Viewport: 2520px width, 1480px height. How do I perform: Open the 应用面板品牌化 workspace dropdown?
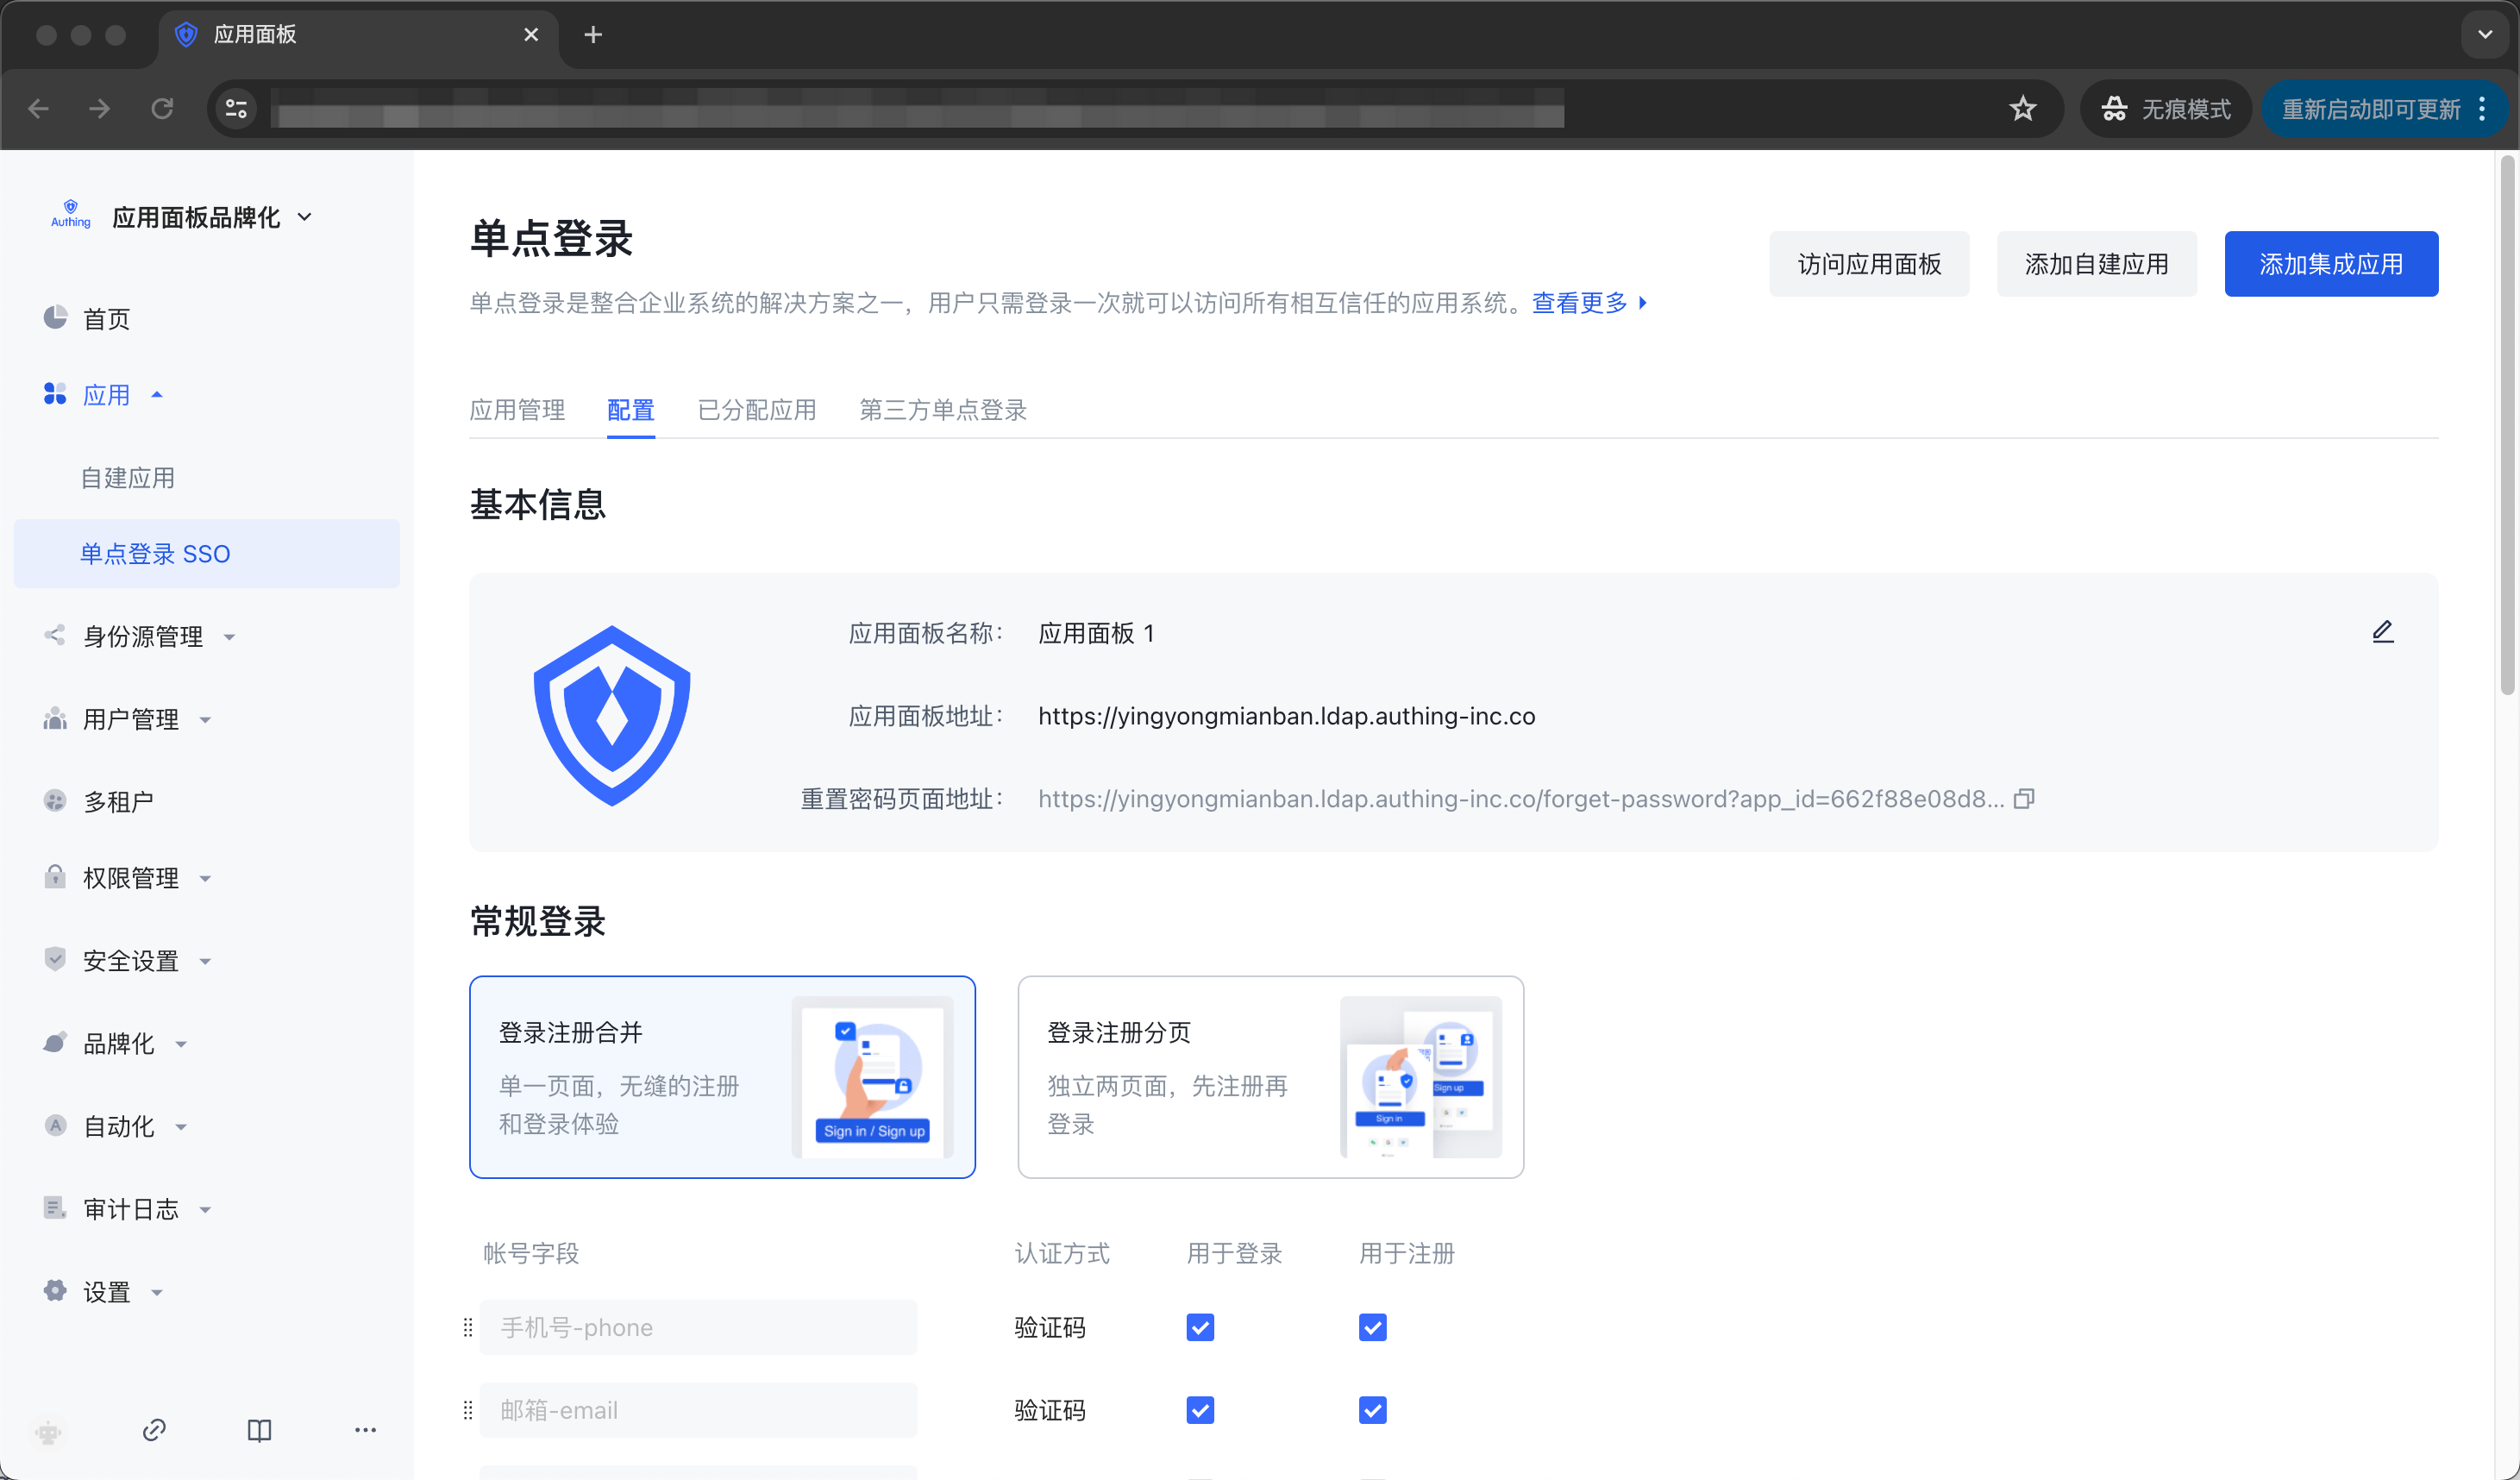pyautogui.click(x=212, y=217)
